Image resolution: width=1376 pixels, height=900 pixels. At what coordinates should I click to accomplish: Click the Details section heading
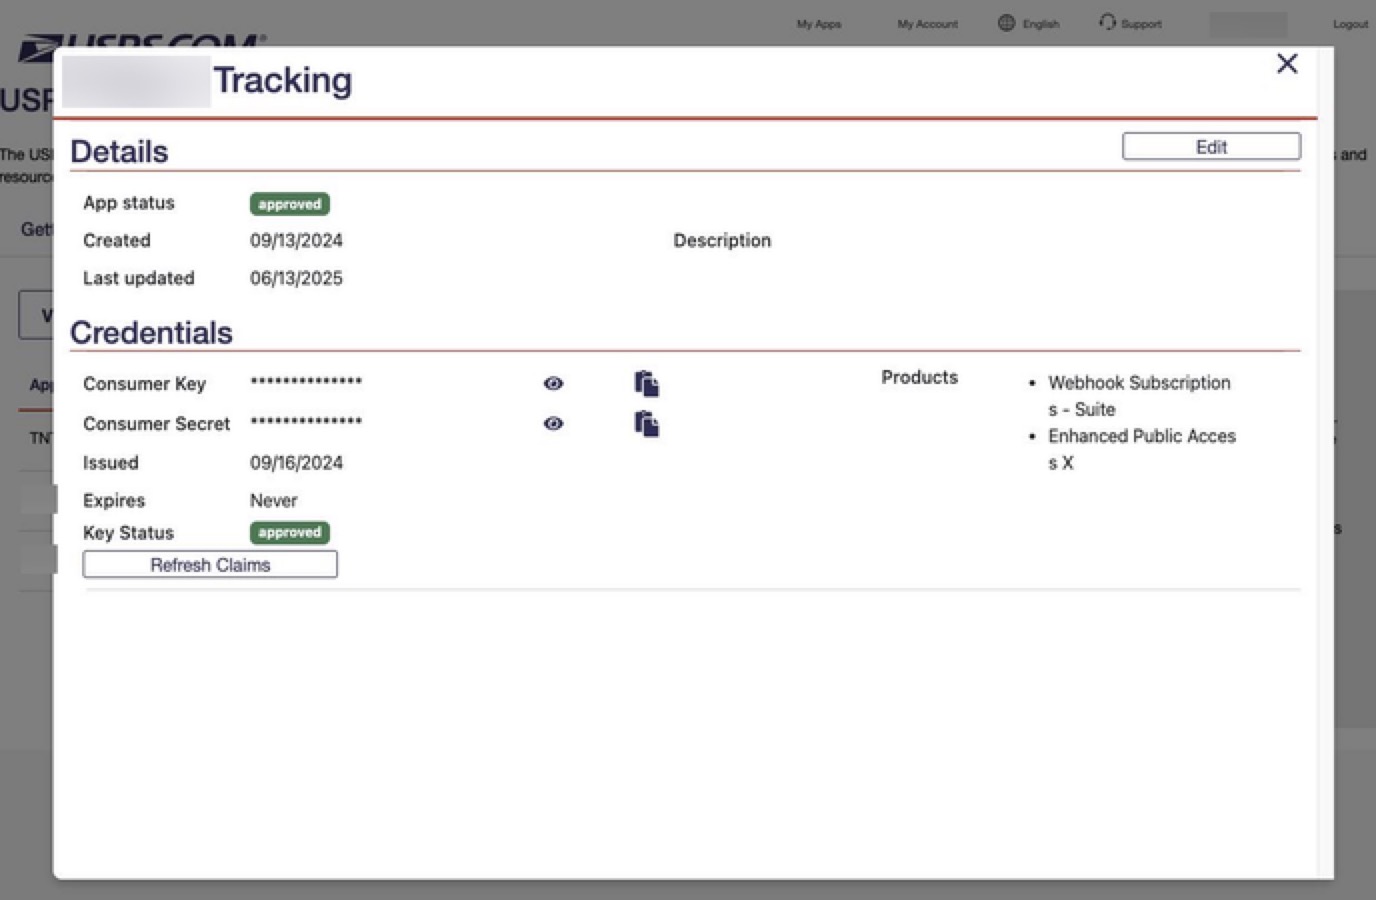[119, 152]
